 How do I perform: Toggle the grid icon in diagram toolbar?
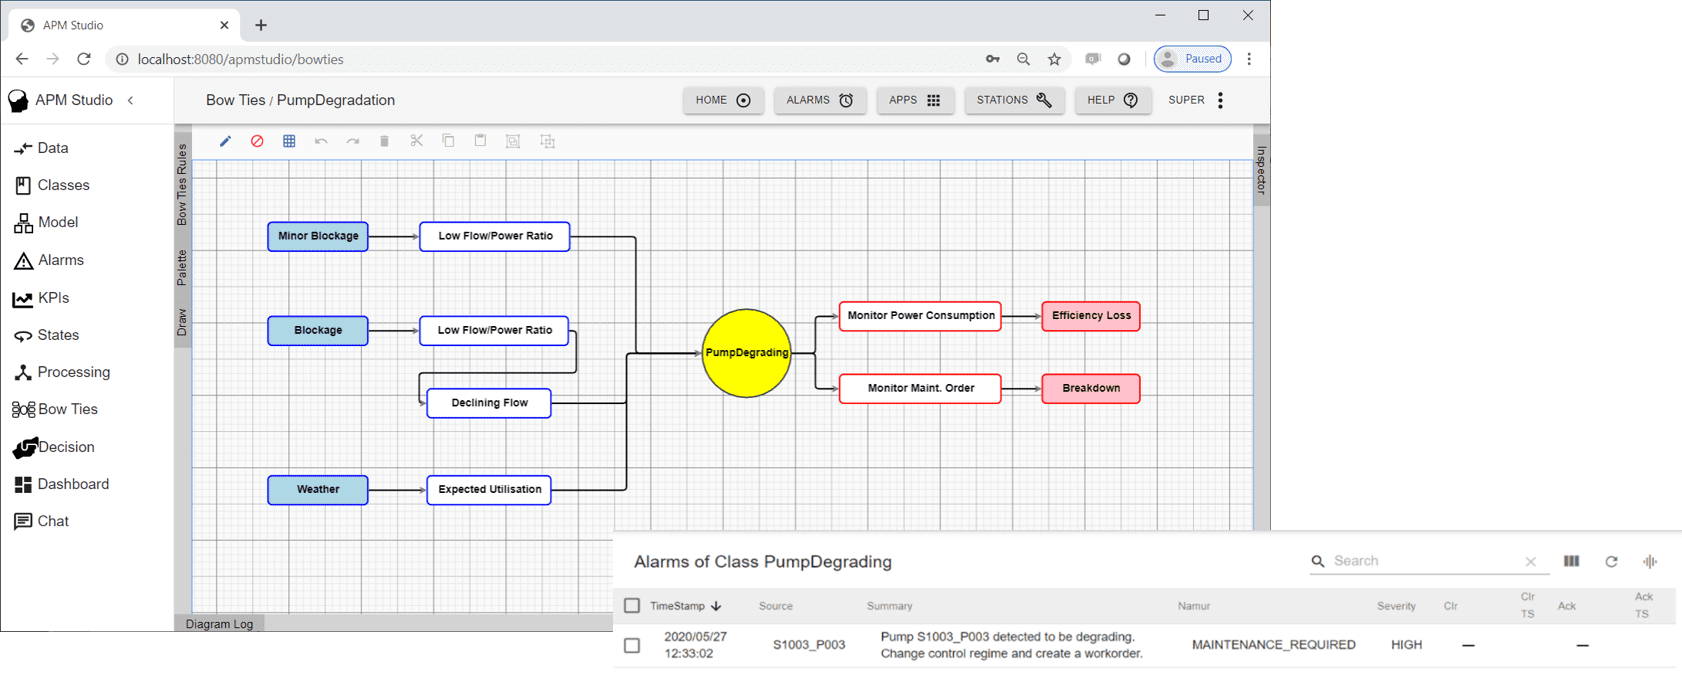coord(289,141)
